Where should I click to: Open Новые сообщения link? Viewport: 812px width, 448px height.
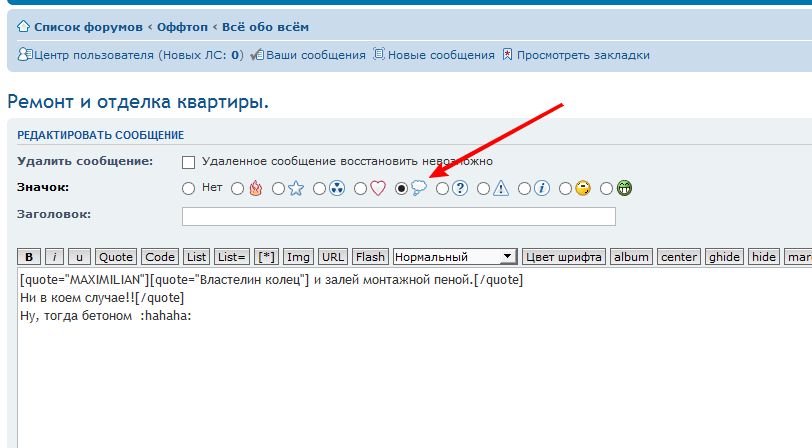[x=441, y=55]
